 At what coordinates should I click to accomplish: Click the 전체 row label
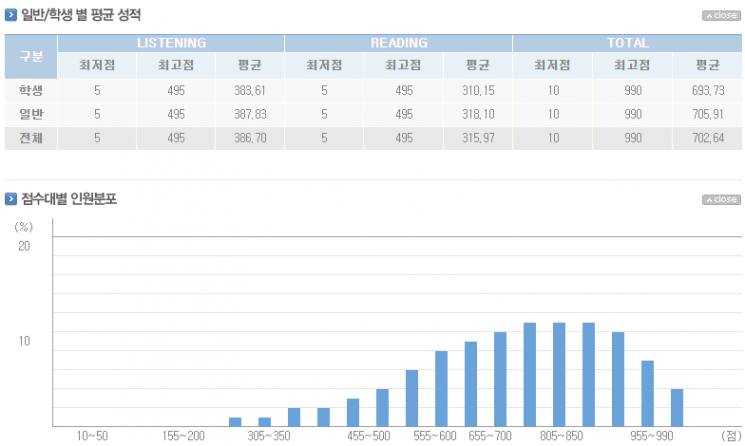[31, 138]
